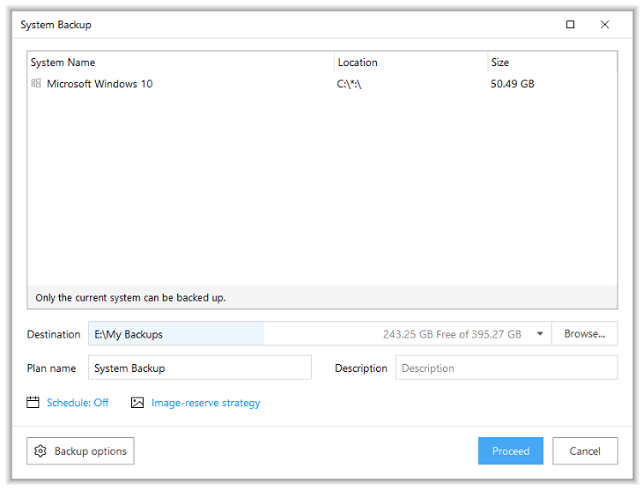Click the Description label
Screen dimensions: 640x490
(x=361, y=368)
